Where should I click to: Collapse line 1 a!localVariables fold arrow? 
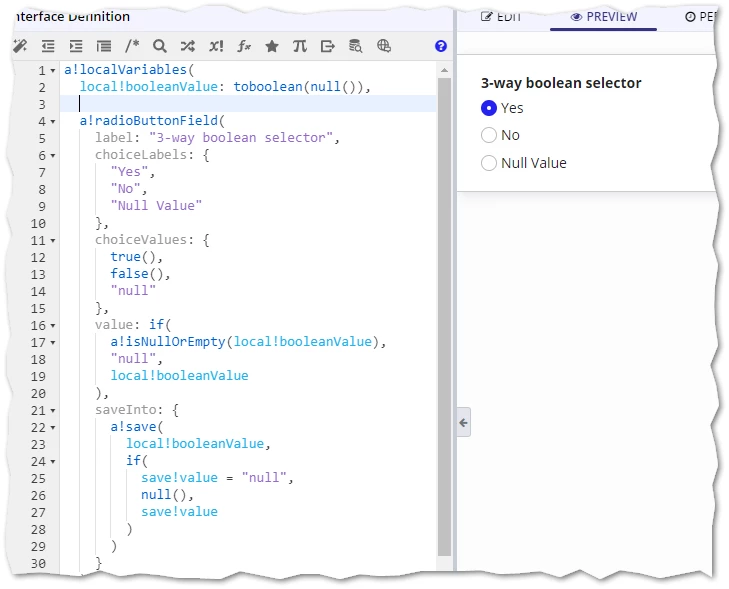point(53,71)
